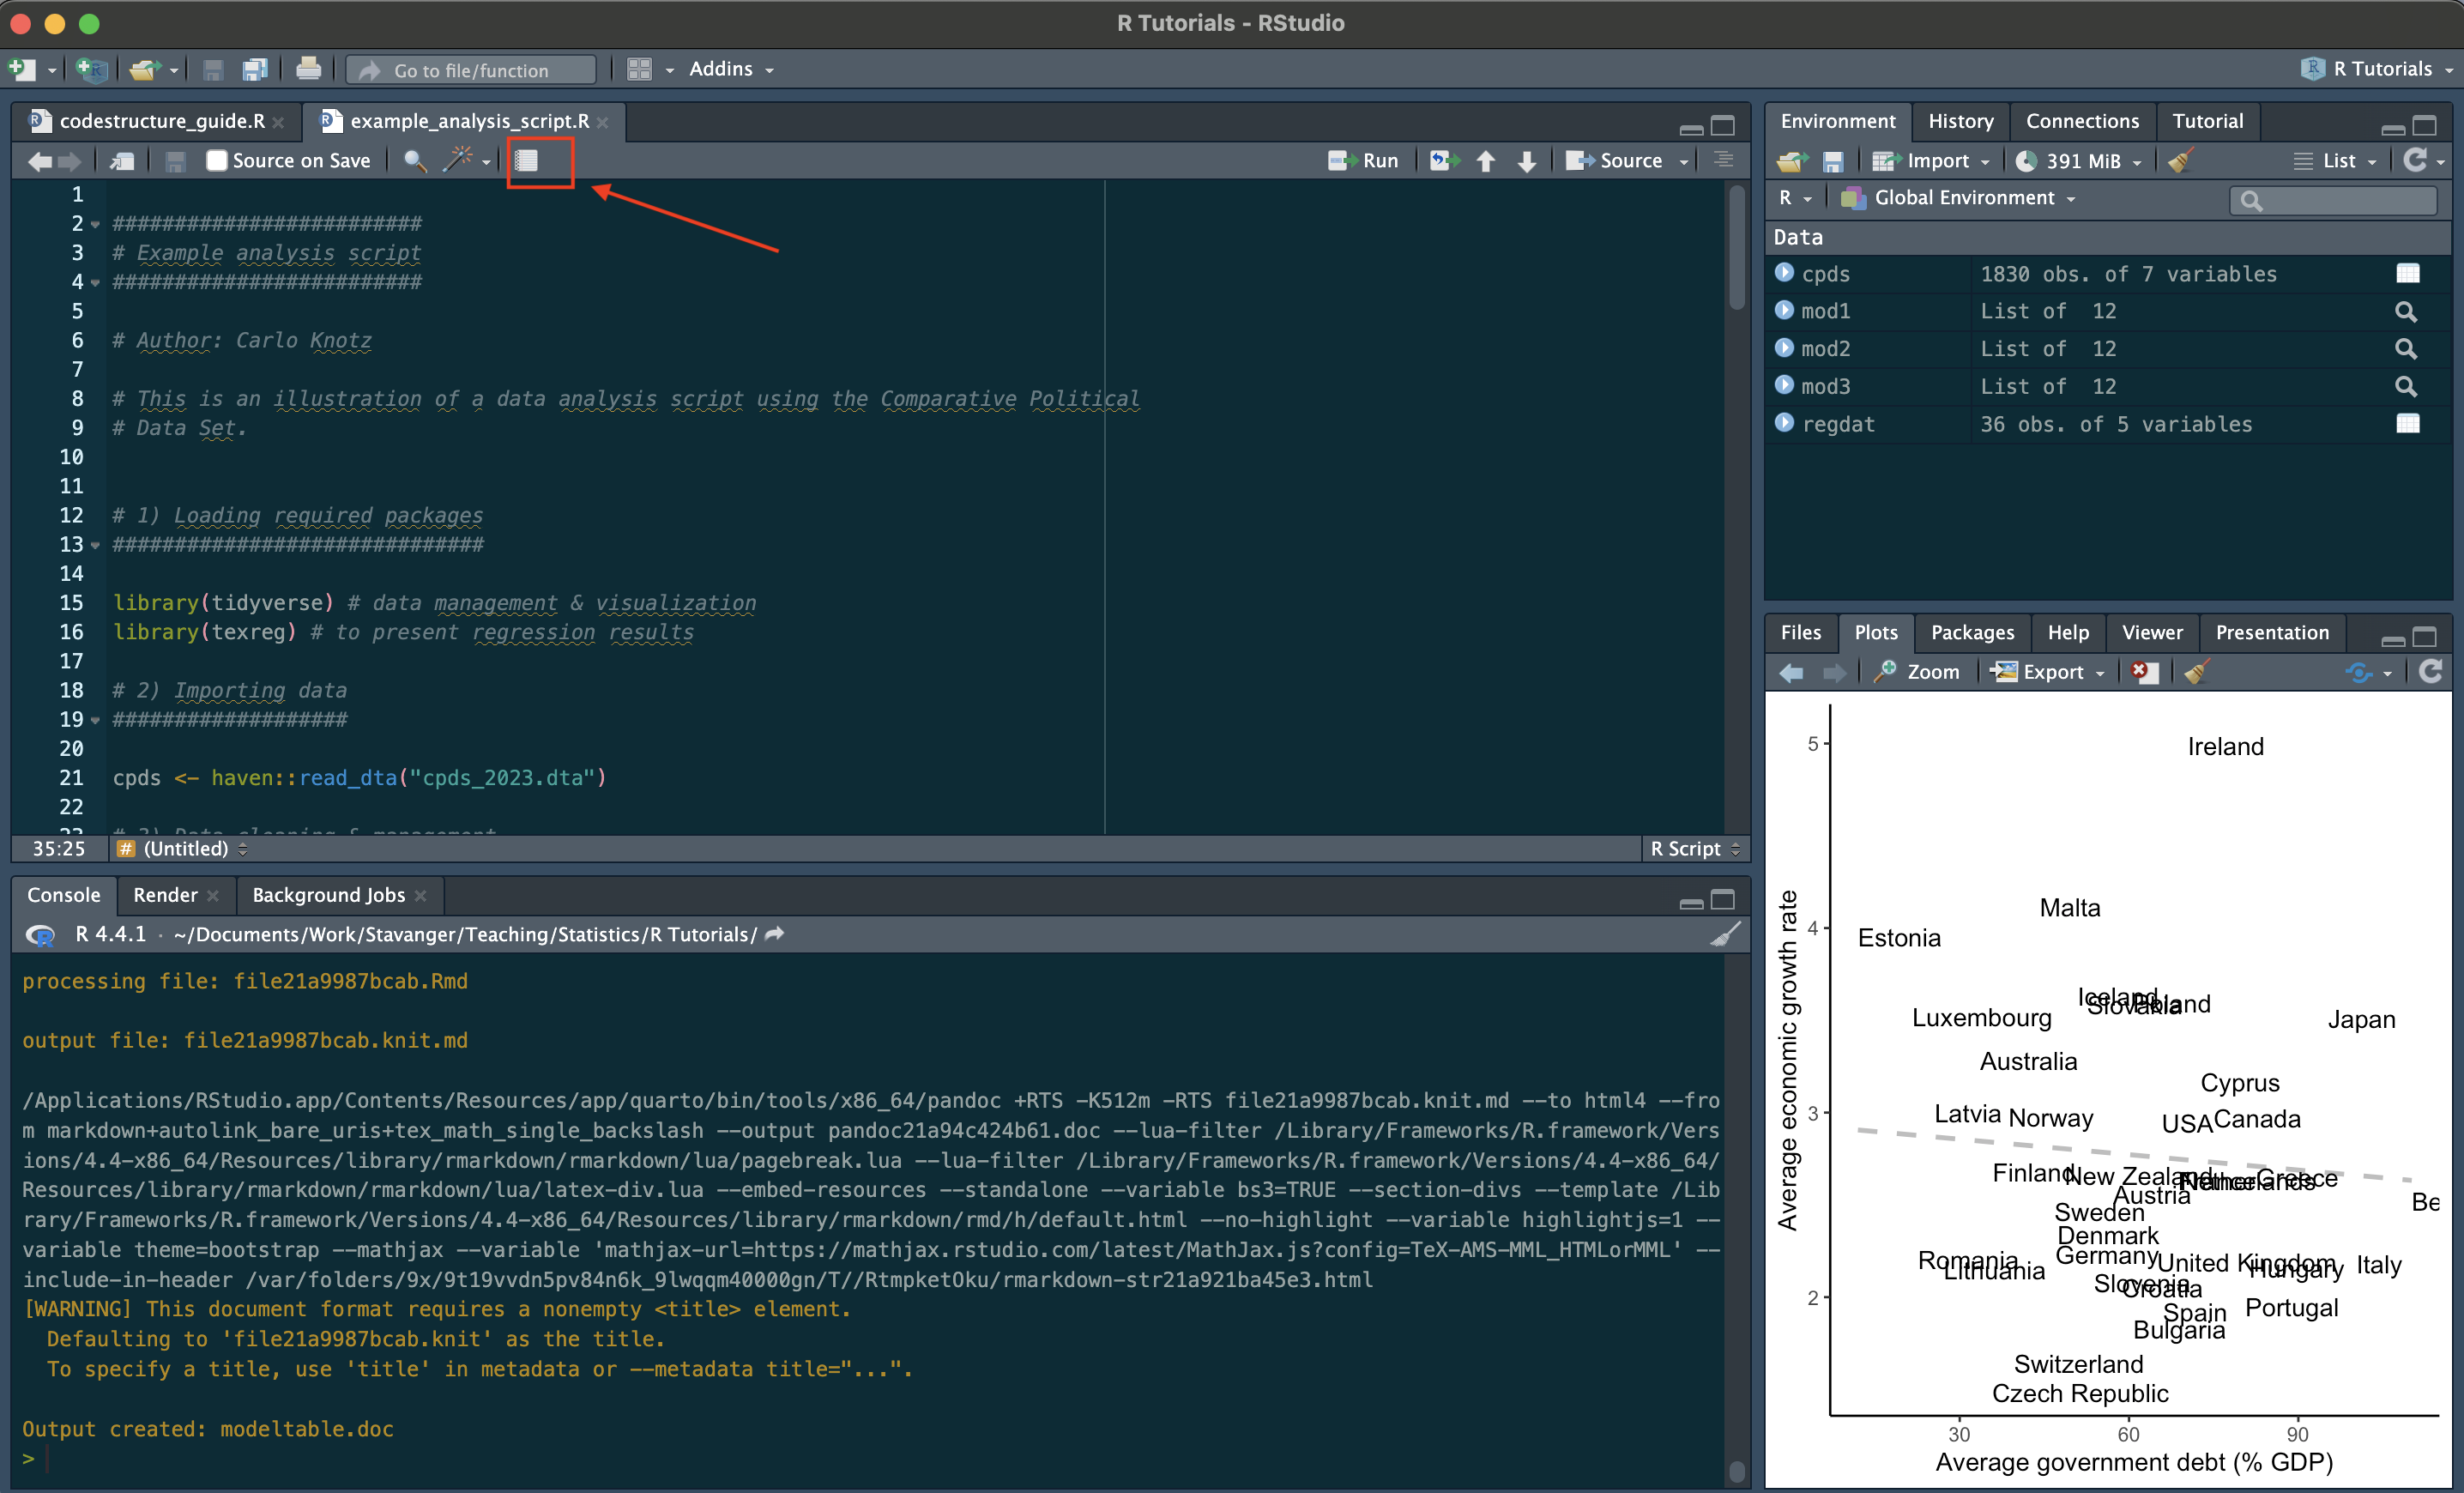Remove current plot with red X icon
2464x1493 pixels.
[x=2142, y=672]
